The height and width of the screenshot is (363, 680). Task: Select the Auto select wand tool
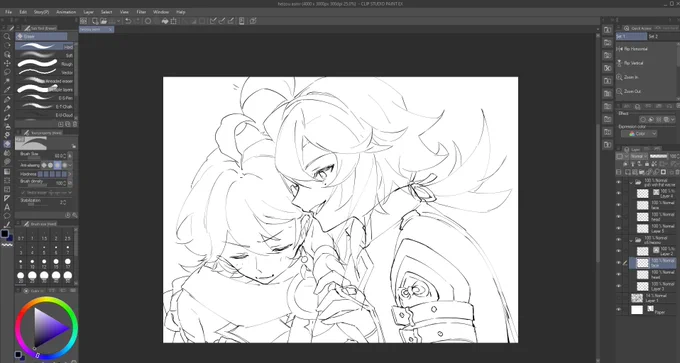tap(7, 81)
